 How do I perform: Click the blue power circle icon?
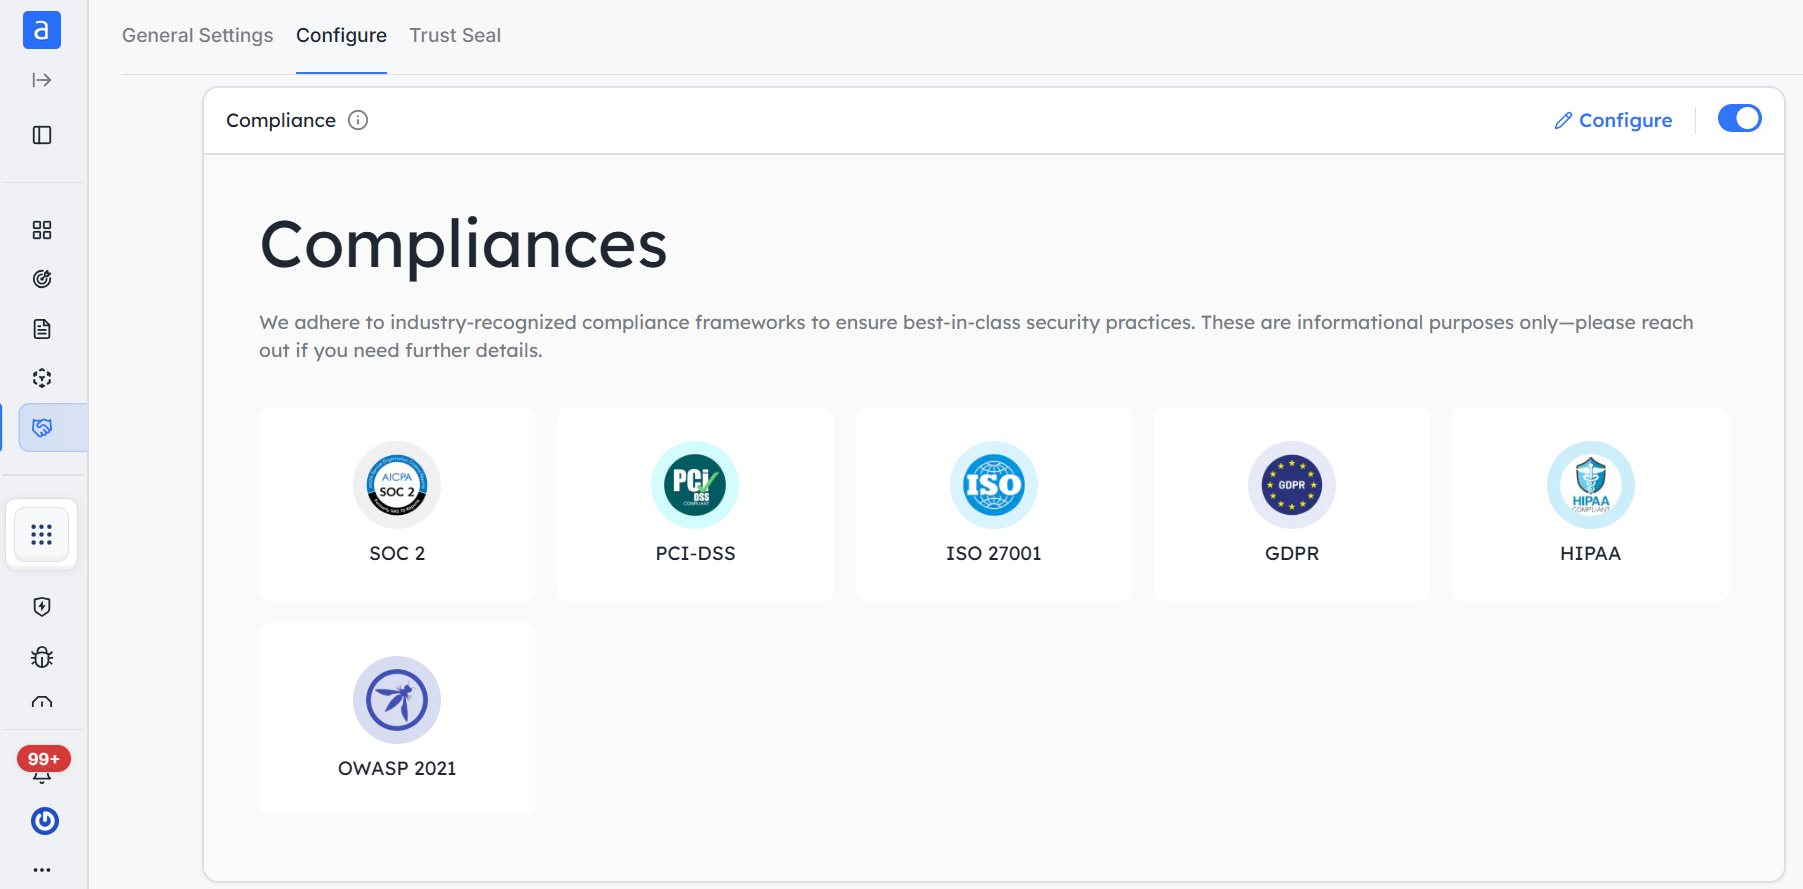point(45,821)
